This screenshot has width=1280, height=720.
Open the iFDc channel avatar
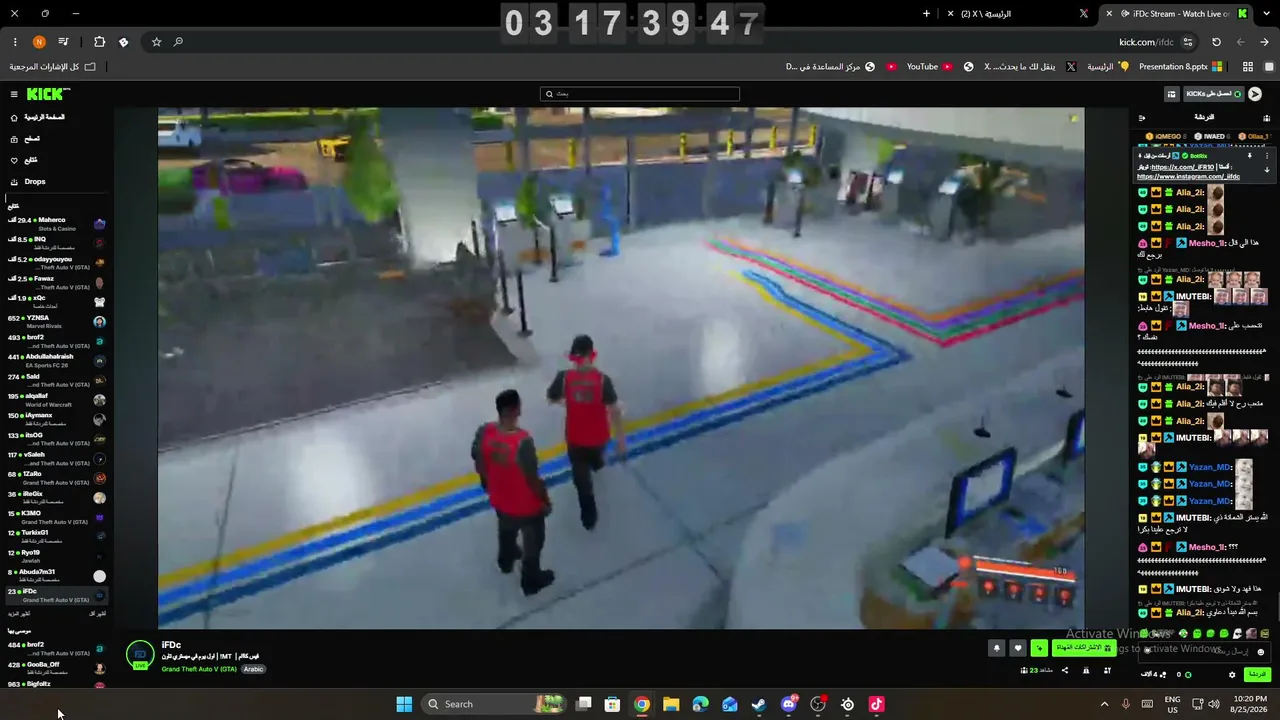point(140,655)
